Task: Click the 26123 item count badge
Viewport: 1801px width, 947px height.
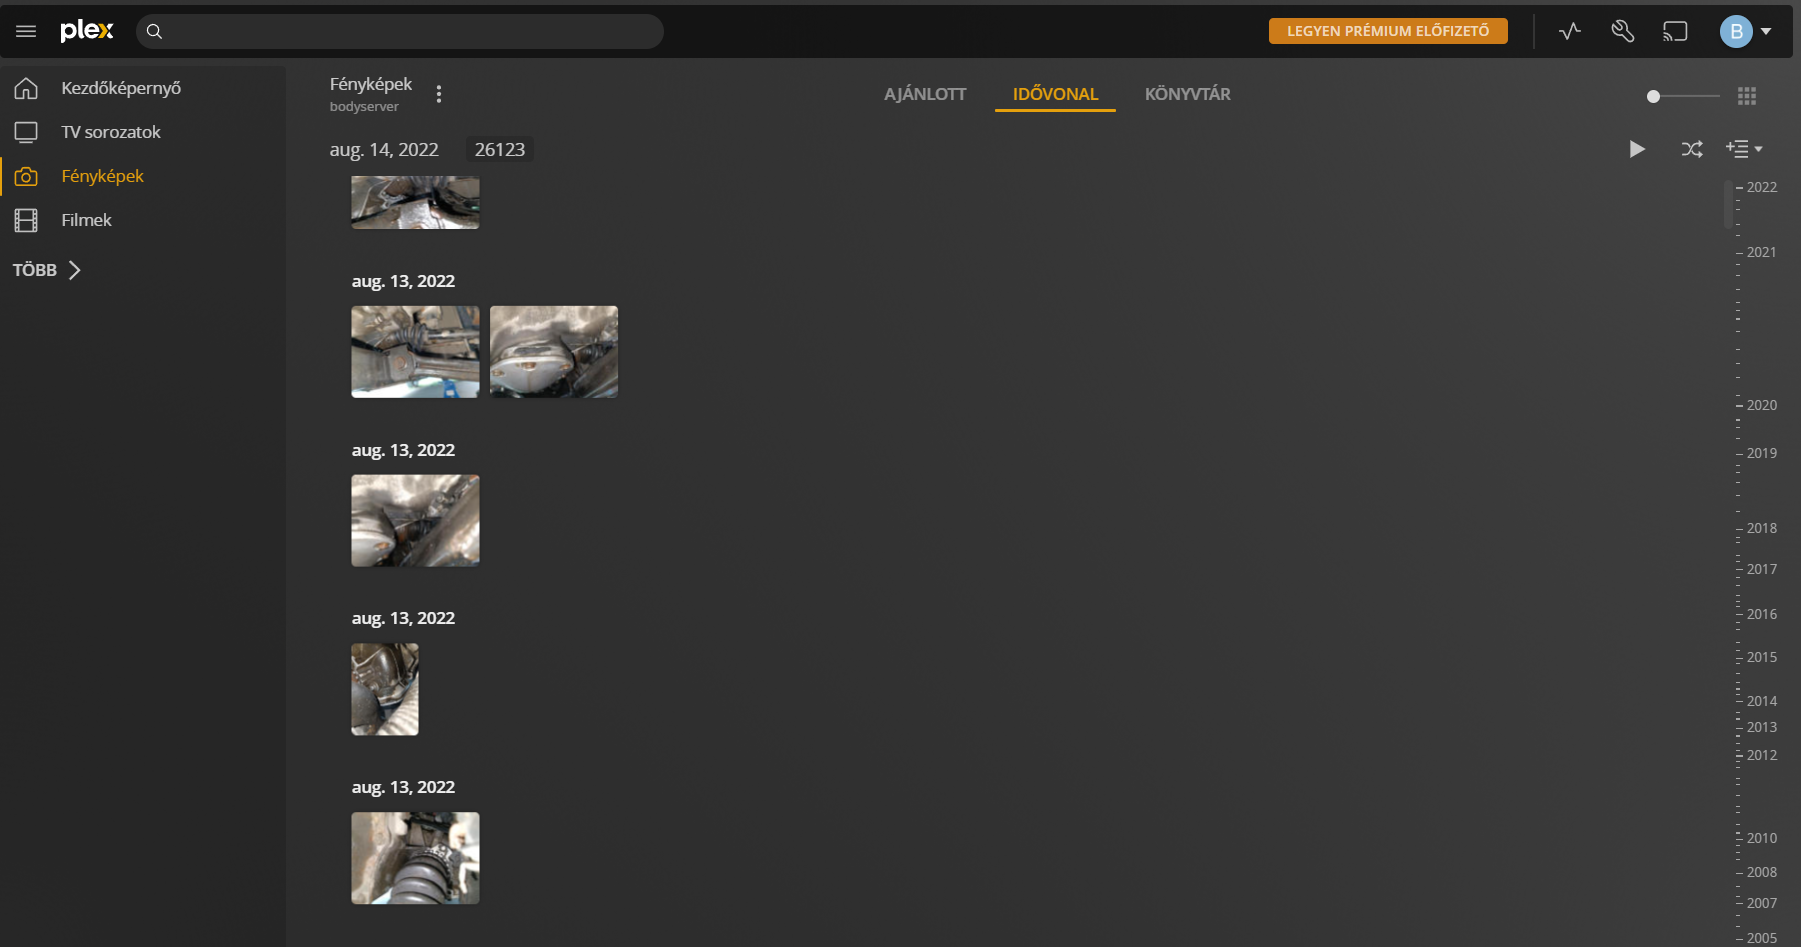Action: coord(500,150)
